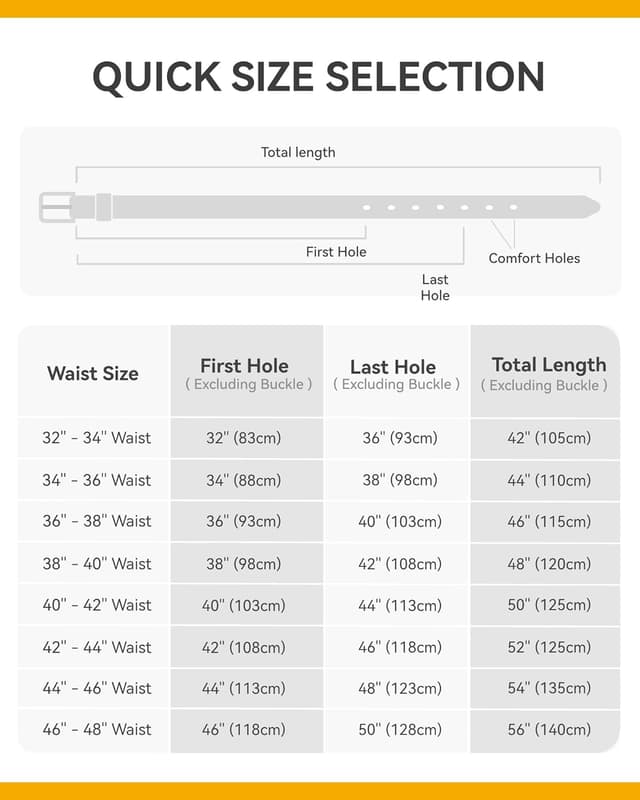Click the "First Hole" label in belt diagram
Screen dimensions: 640x800
[336, 252]
